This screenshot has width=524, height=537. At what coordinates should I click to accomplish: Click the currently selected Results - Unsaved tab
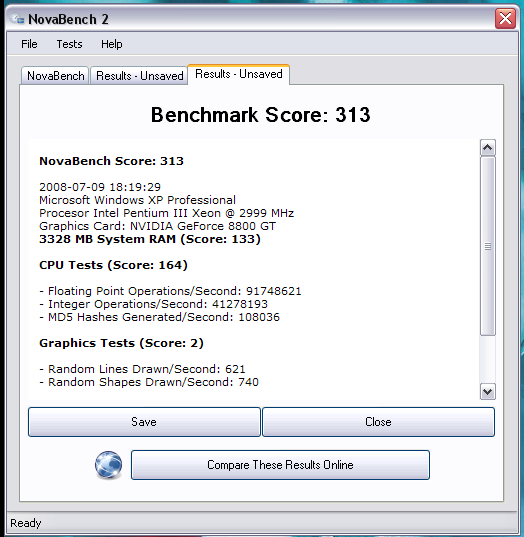[239, 74]
